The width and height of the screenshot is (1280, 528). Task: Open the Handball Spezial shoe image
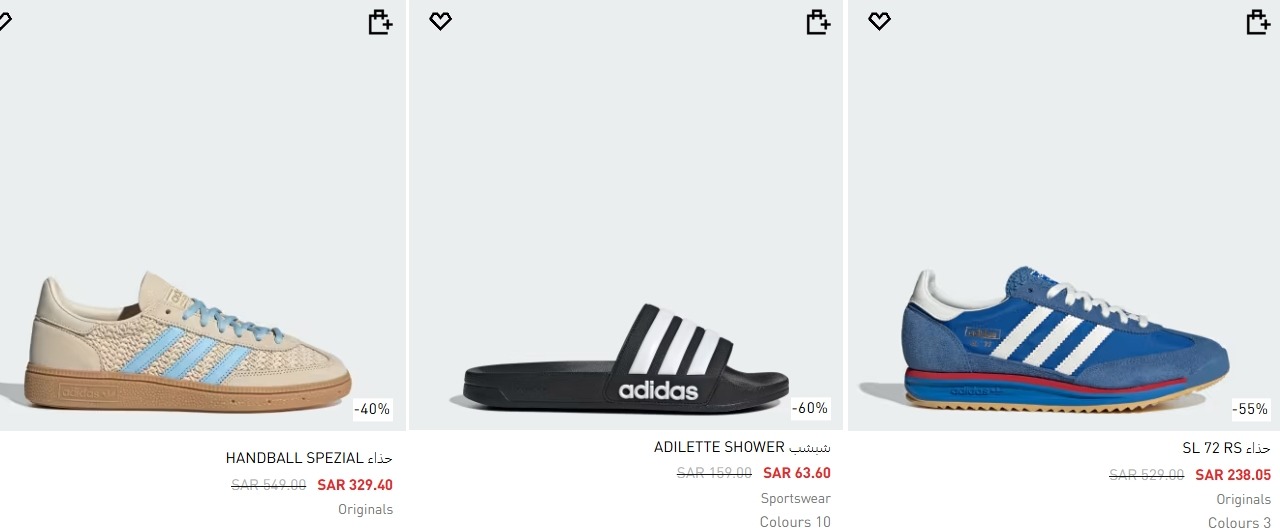[x=188, y=340]
